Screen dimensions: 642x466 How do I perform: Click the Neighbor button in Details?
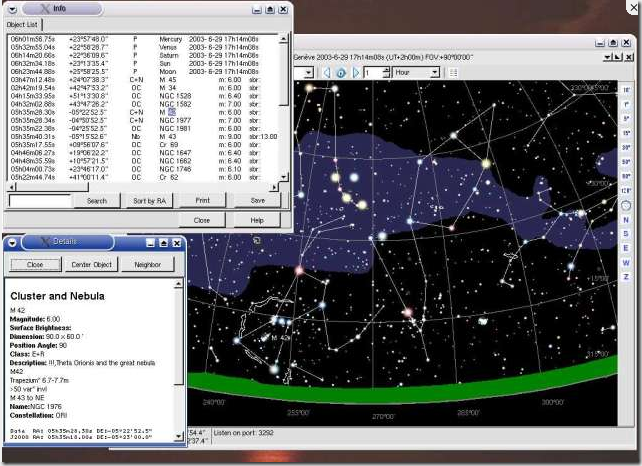click(x=147, y=265)
